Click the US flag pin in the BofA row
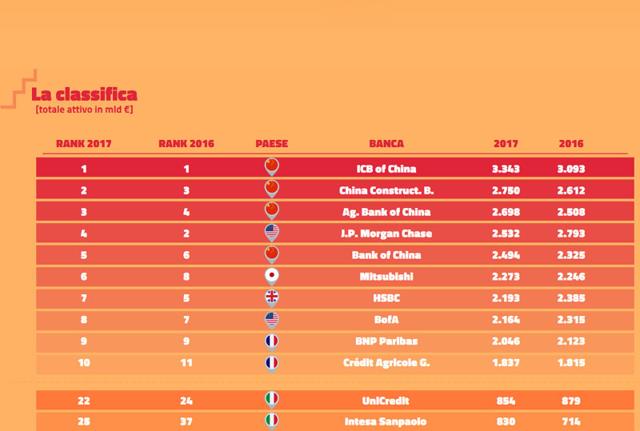The height and width of the screenshot is (431, 640). (x=271, y=320)
